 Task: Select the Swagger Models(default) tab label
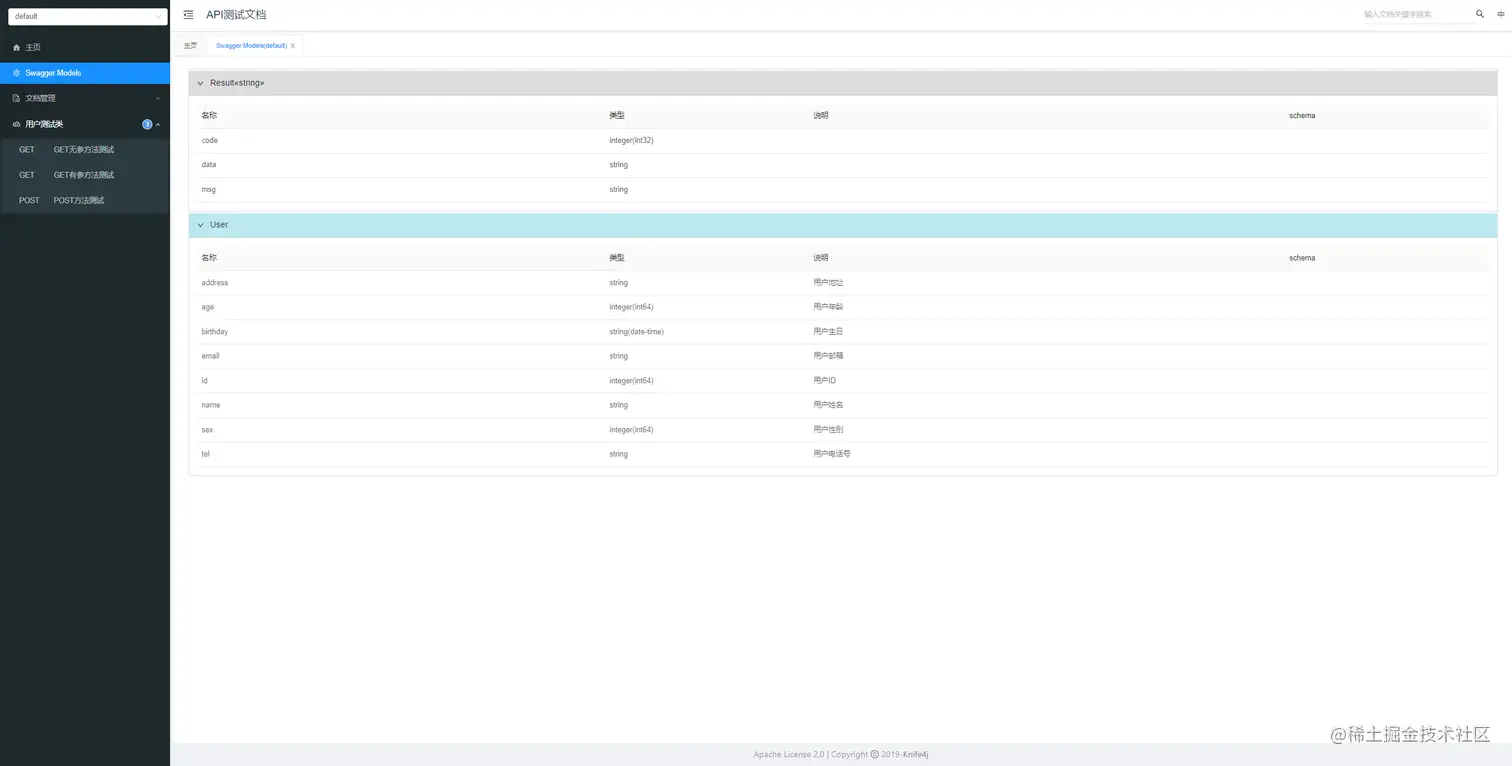(251, 46)
